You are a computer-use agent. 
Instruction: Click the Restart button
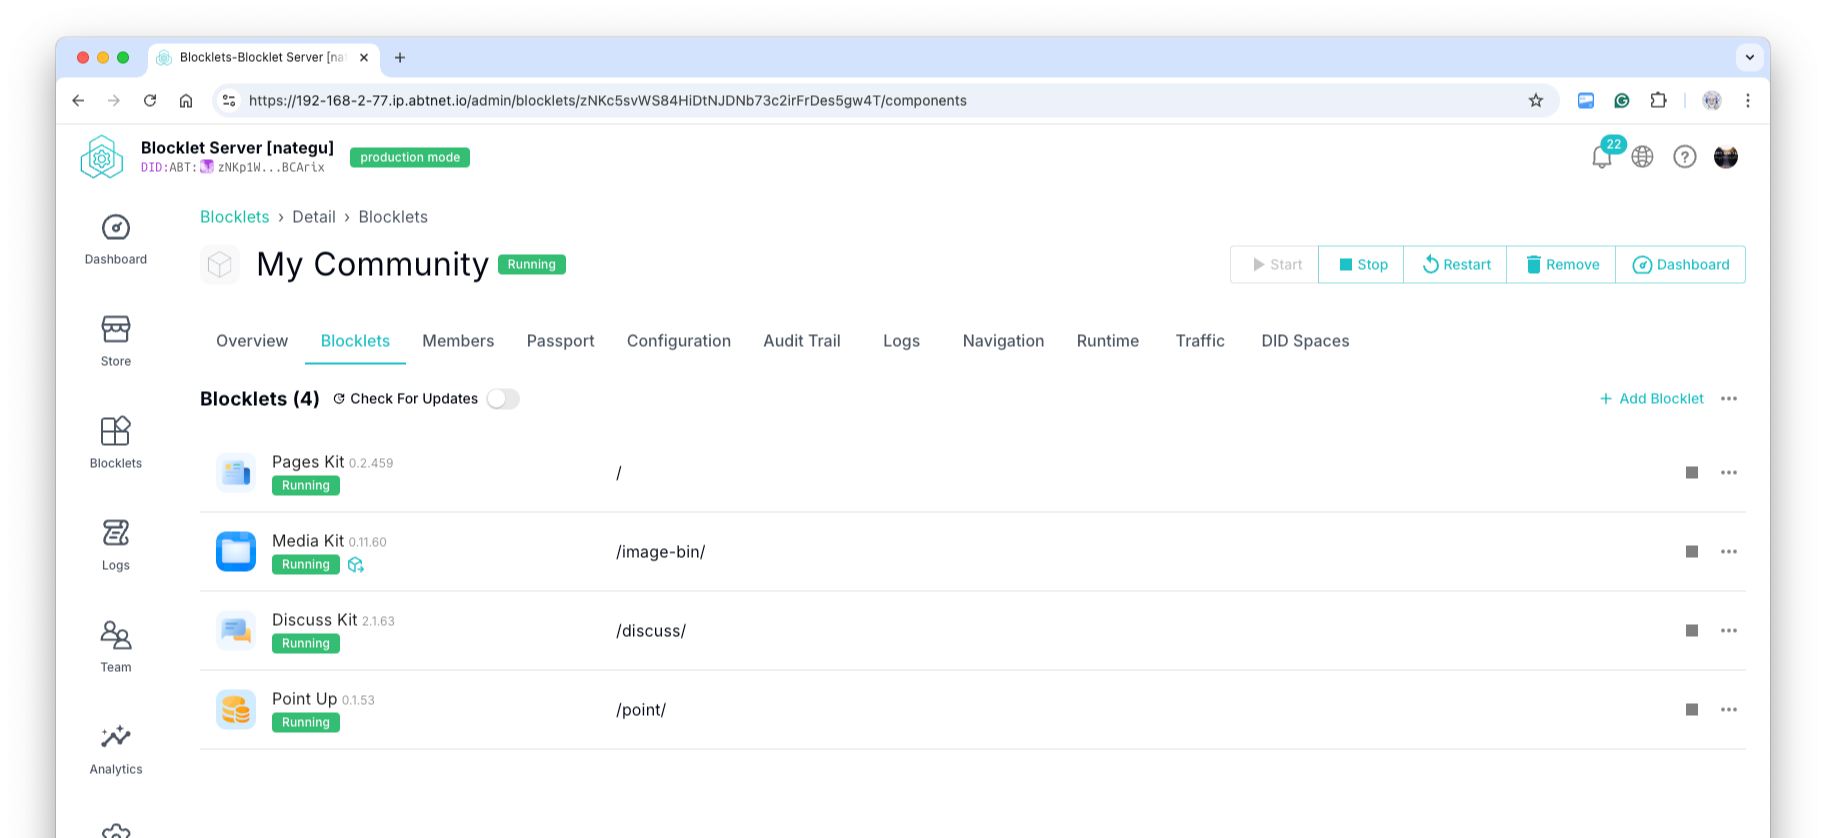point(1455,265)
